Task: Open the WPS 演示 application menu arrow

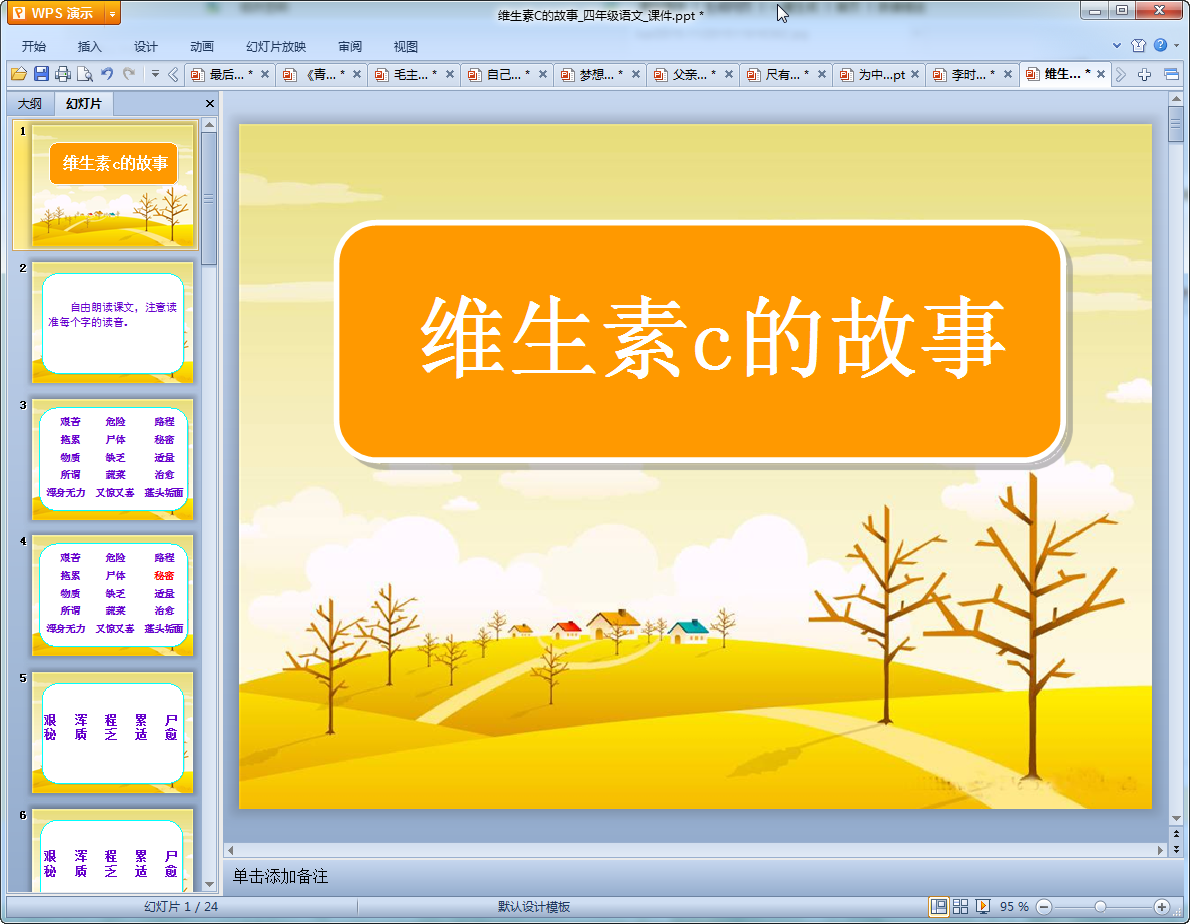Action: tap(112, 14)
